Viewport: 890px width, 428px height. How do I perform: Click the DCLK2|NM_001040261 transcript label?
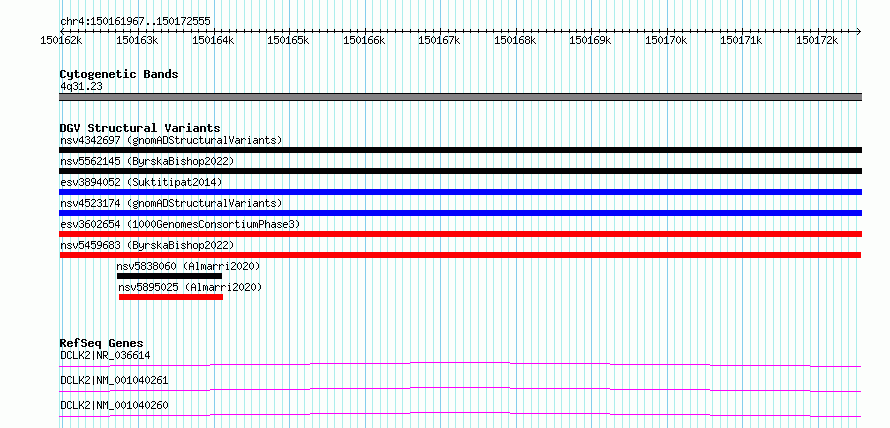point(114,380)
